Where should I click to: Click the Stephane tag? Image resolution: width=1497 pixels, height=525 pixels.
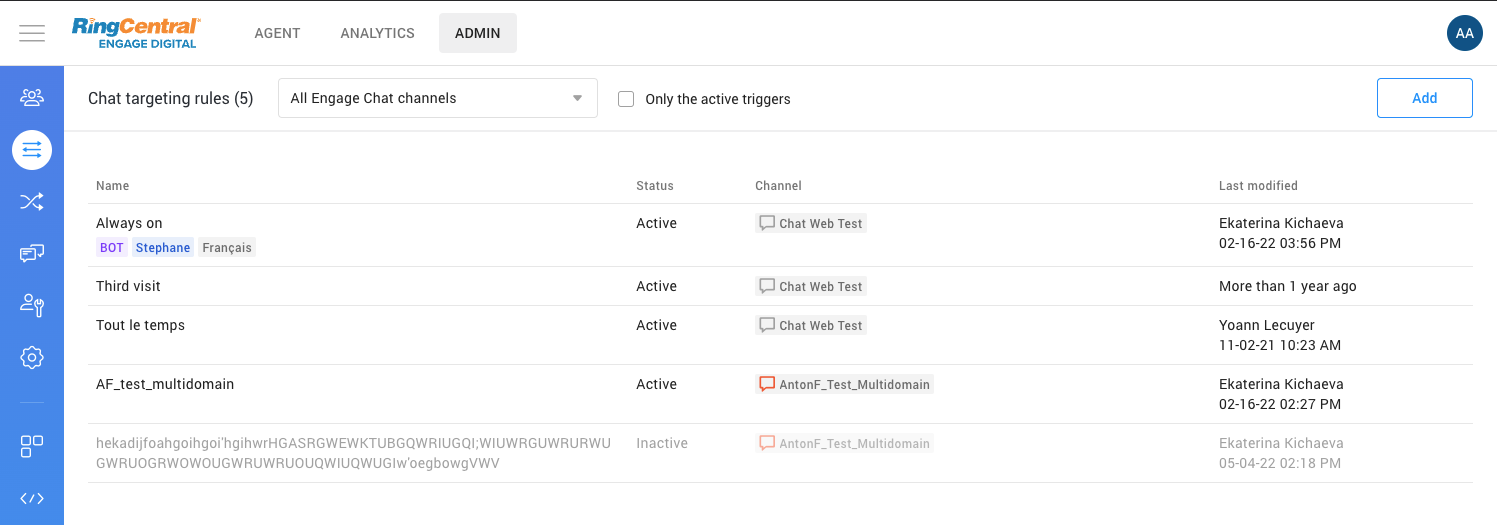coord(163,247)
